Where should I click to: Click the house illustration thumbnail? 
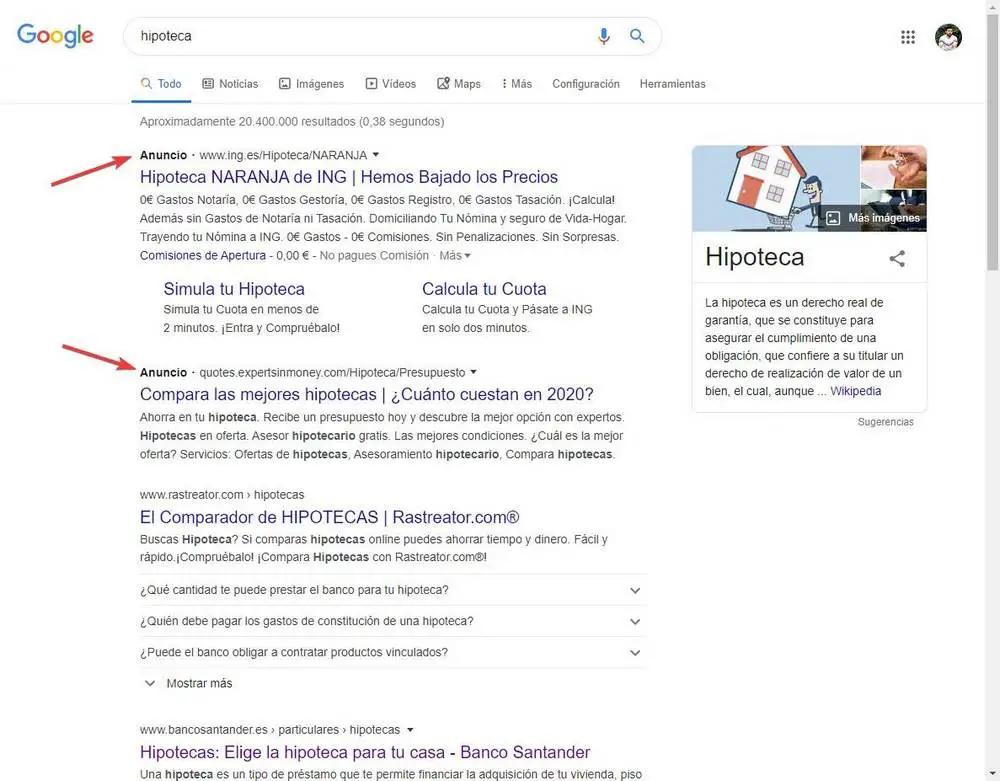[x=776, y=188]
